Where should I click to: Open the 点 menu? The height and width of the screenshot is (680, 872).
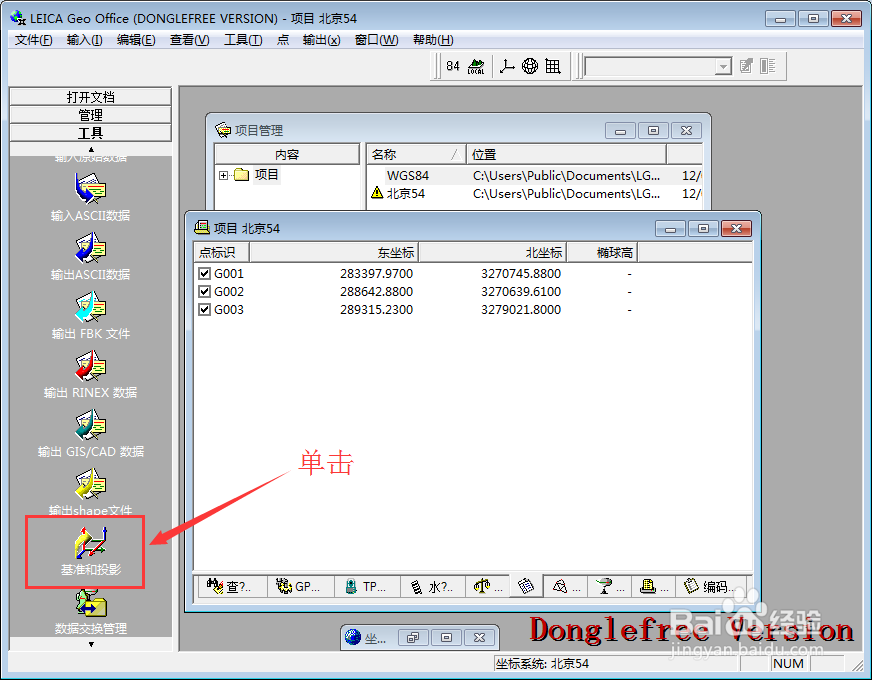point(283,40)
